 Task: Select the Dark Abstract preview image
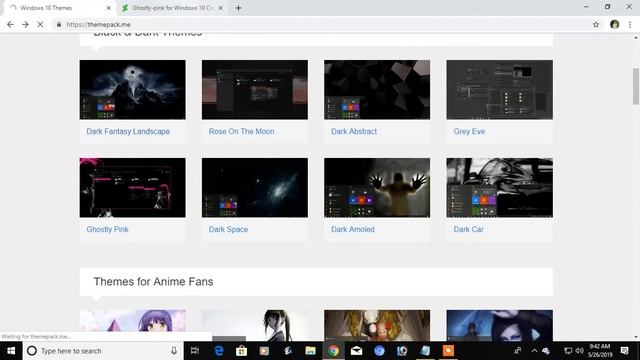(377, 90)
